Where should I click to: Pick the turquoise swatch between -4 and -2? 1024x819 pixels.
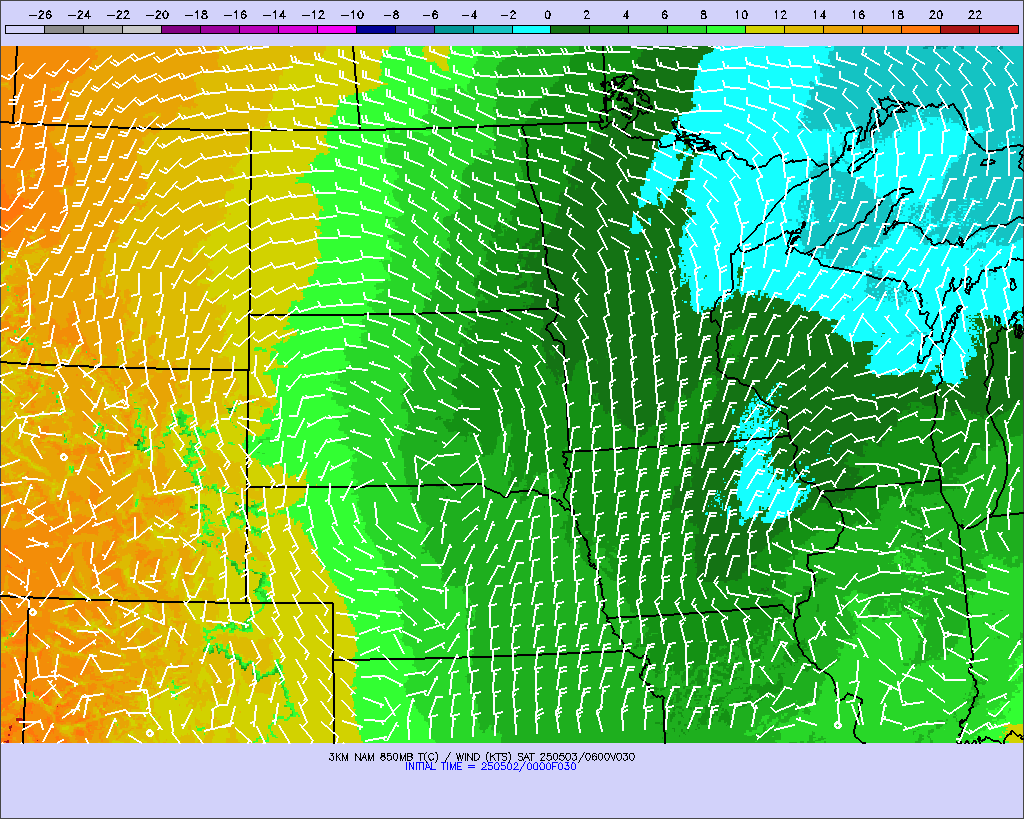pyautogui.click(x=493, y=29)
